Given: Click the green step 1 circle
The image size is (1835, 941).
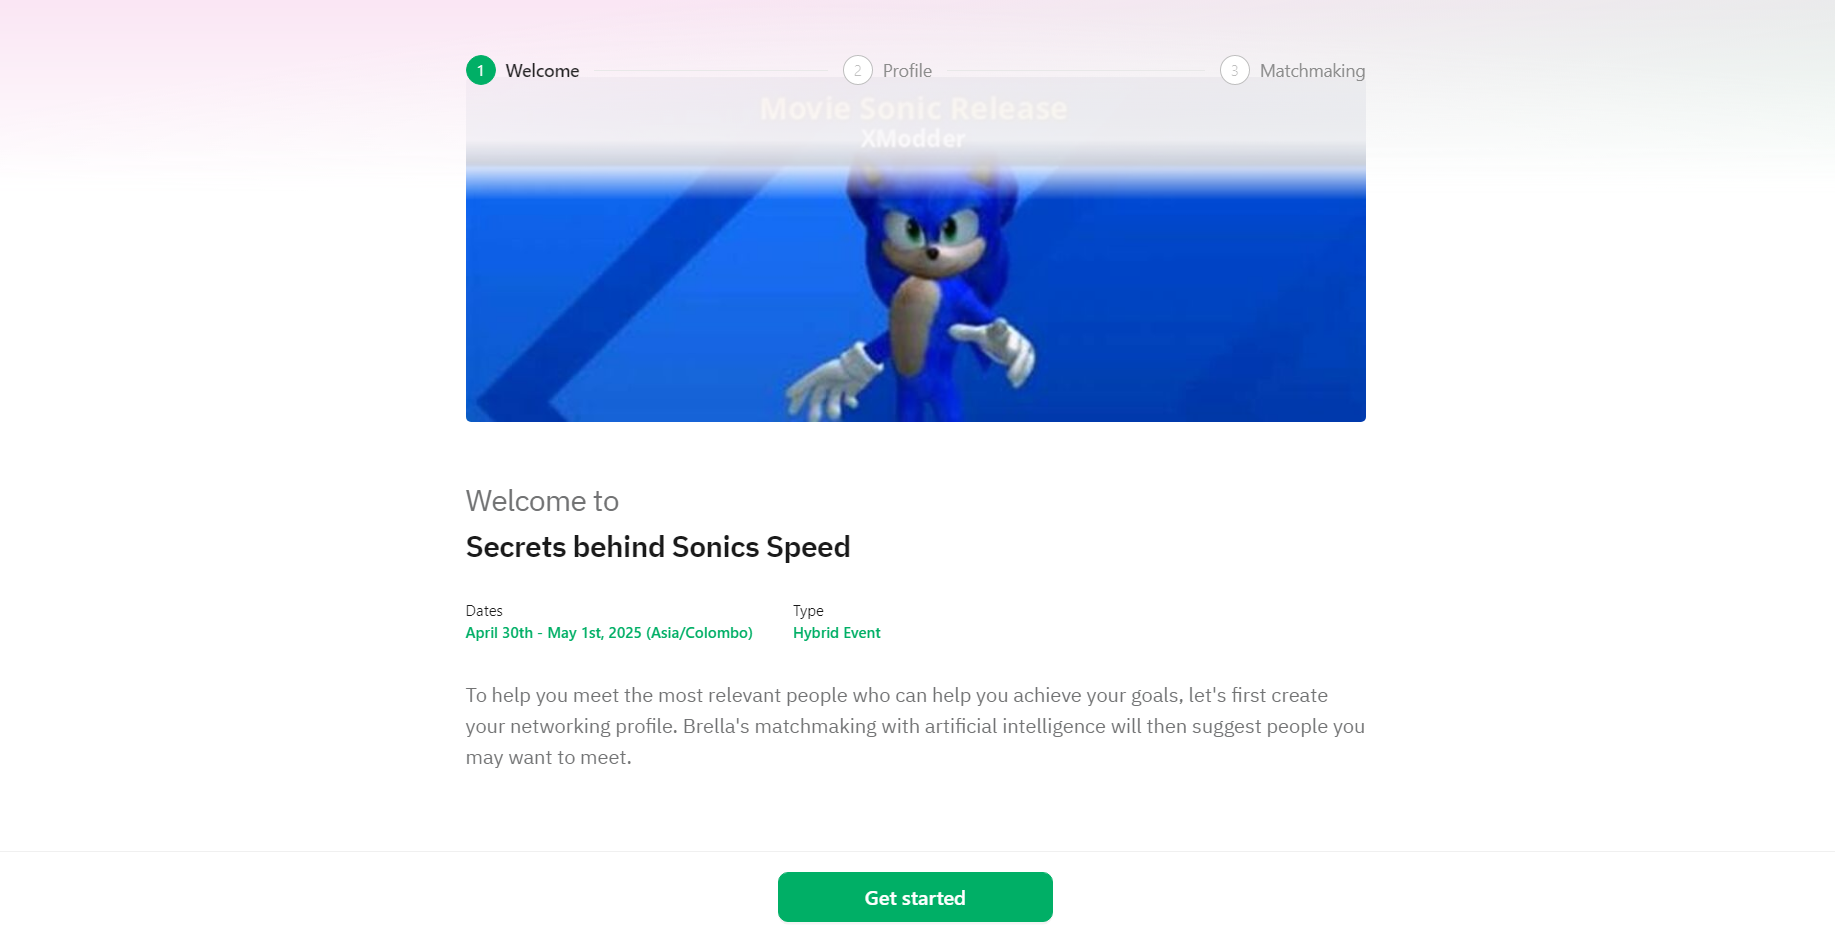Looking at the screenshot, I should pyautogui.click(x=481, y=70).
